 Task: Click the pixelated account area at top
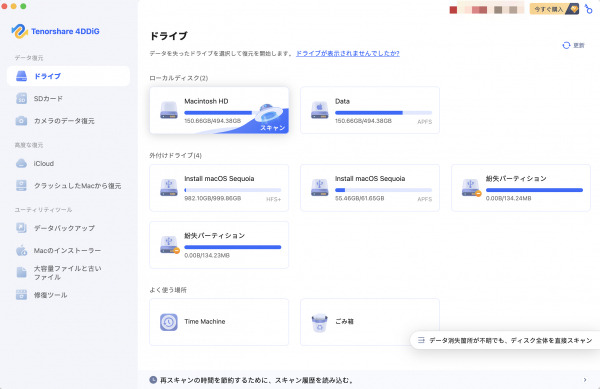(x=488, y=9)
